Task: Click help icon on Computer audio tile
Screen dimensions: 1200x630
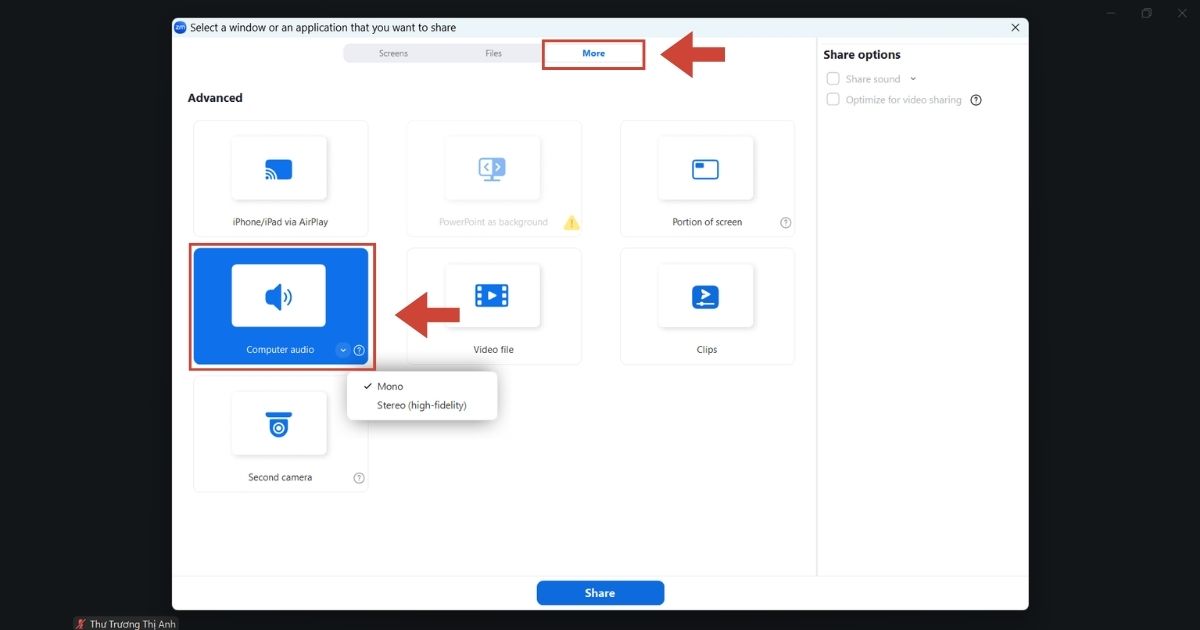Action: point(359,350)
